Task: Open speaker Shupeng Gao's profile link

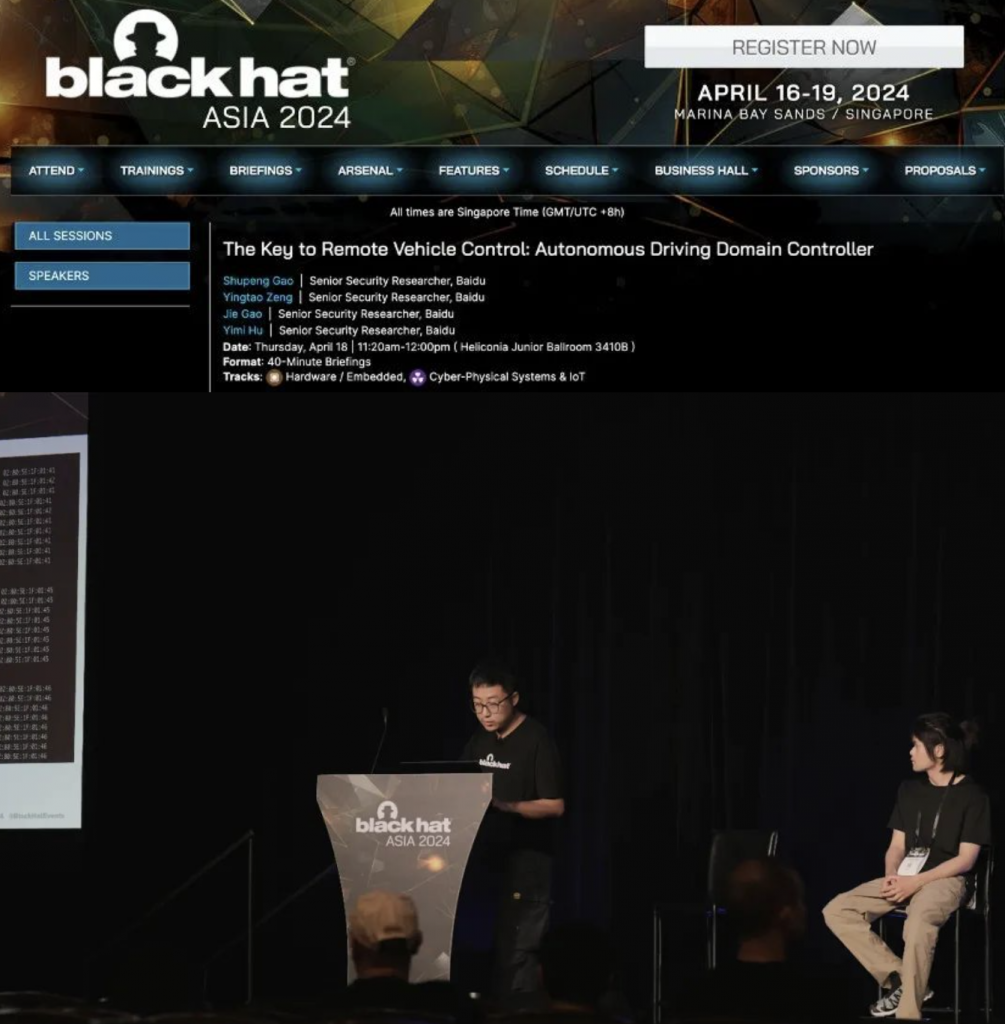Action: [258, 281]
